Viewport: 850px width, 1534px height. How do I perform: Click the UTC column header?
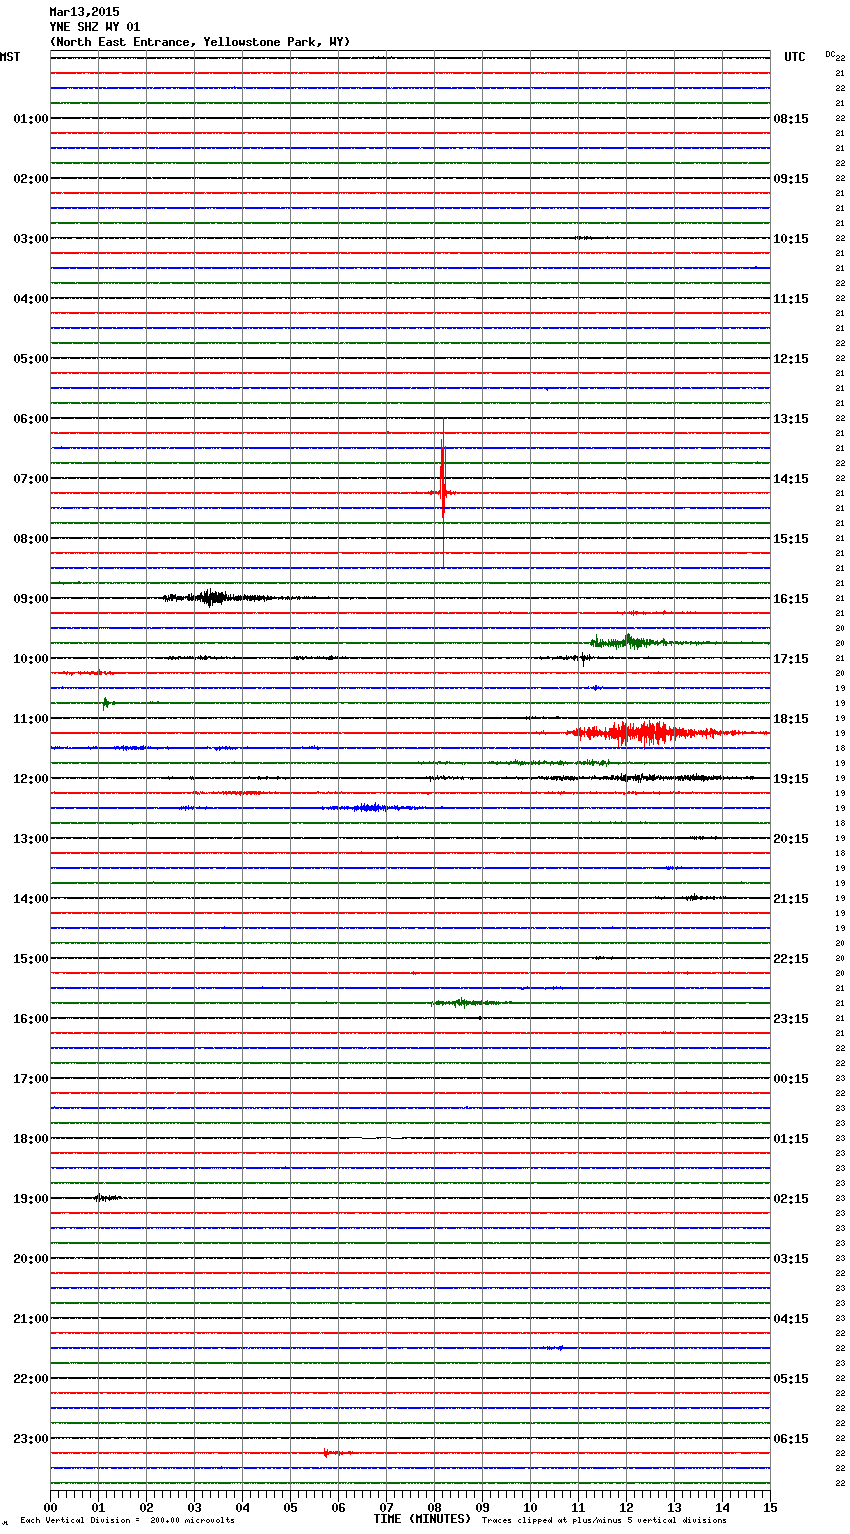(795, 57)
